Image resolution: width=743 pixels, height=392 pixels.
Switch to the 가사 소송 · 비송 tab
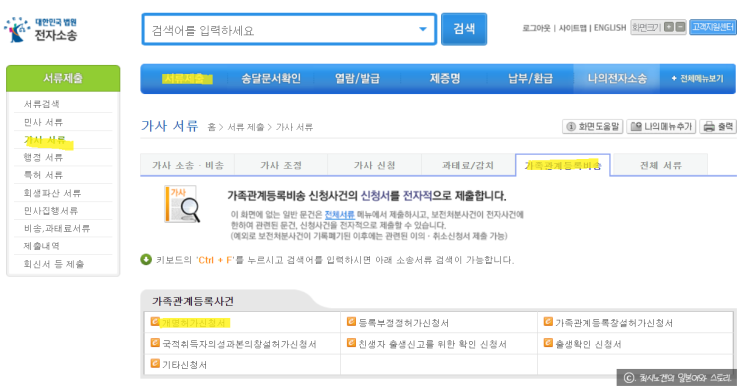[188, 165]
